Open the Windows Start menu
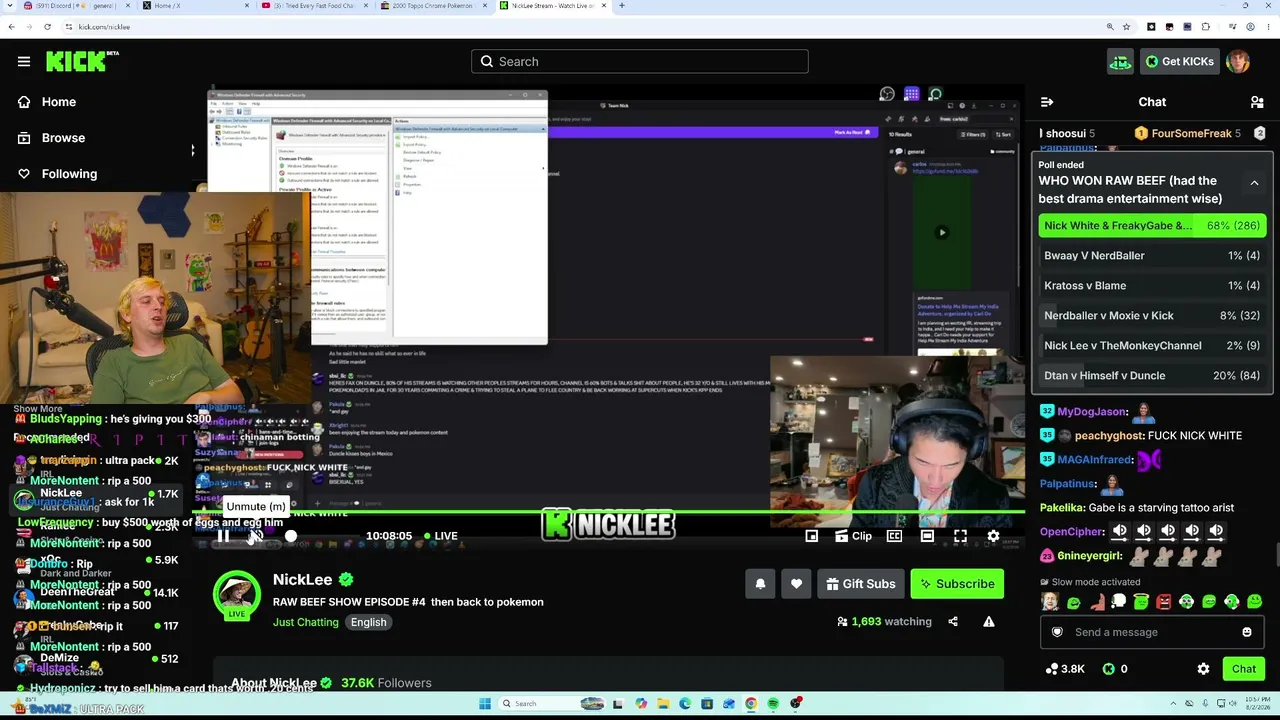The image size is (1280, 720). click(485, 704)
